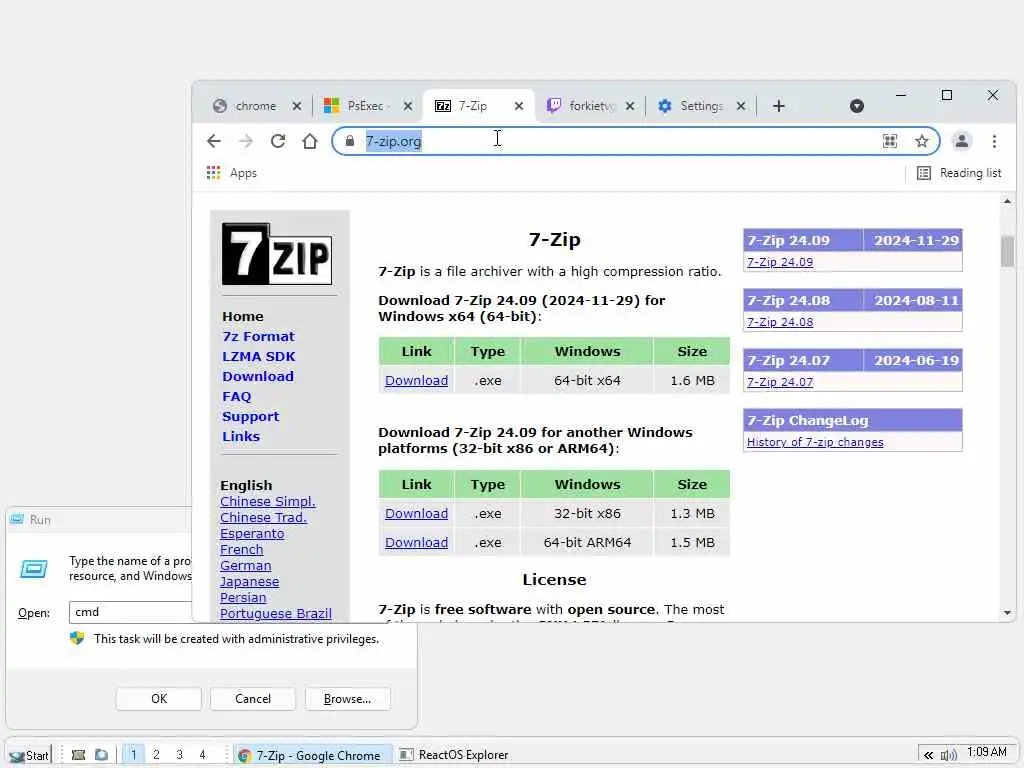Switch language to French
1024x768 pixels.
coord(242,549)
